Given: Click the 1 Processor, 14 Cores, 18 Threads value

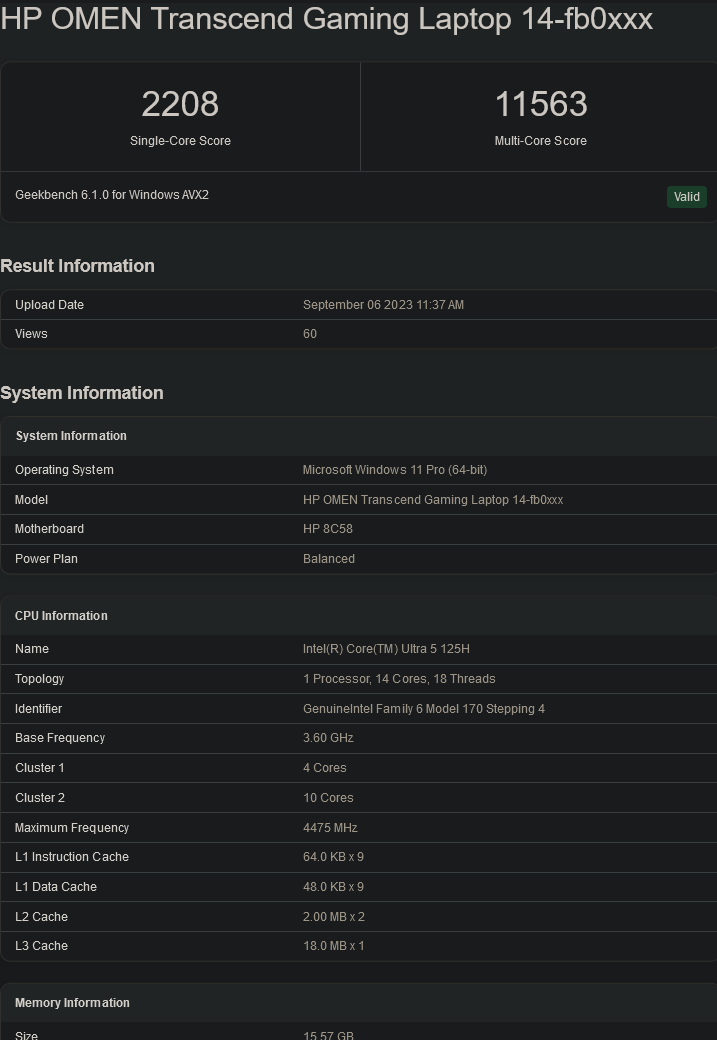Looking at the screenshot, I should (399, 679).
